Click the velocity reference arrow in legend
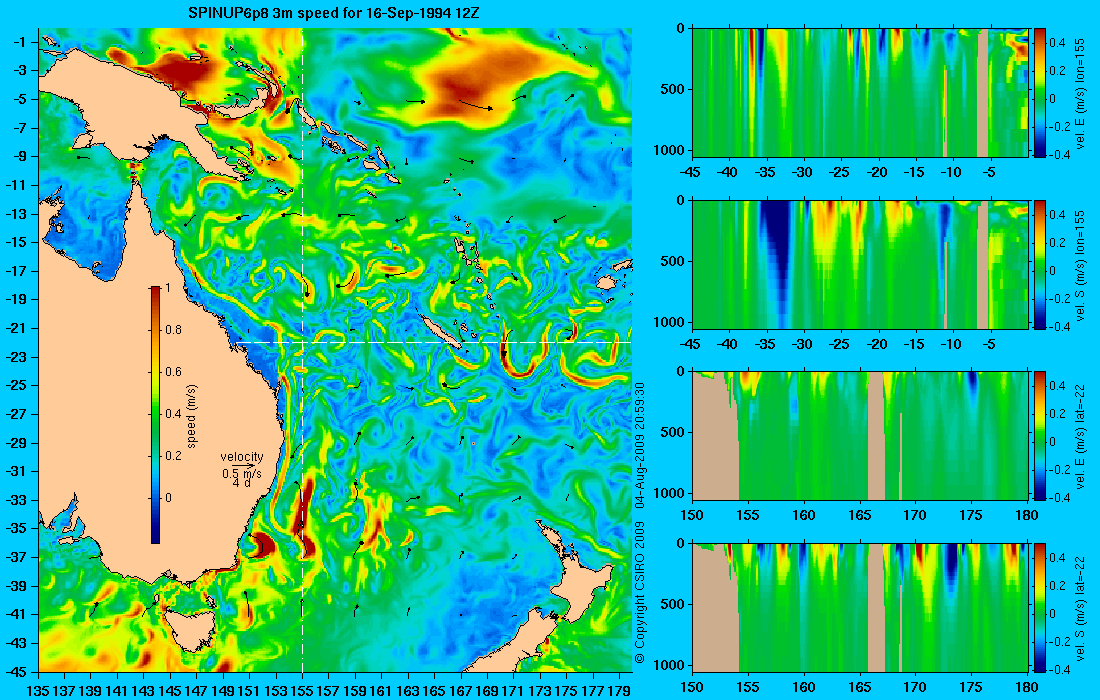The height and width of the screenshot is (700, 1100). point(244,466)
